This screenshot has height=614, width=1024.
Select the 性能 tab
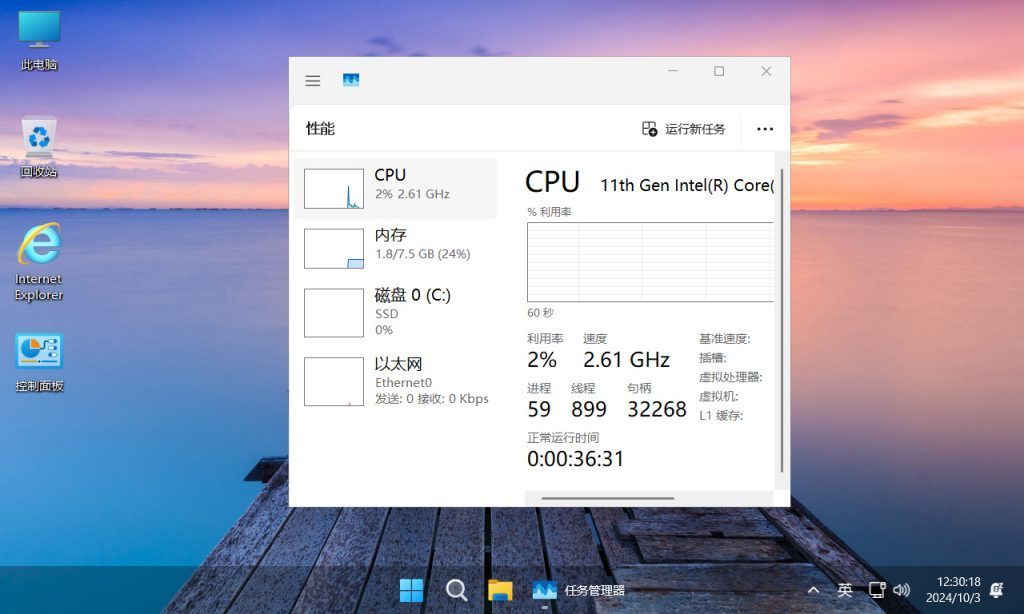tap(320, 129)
